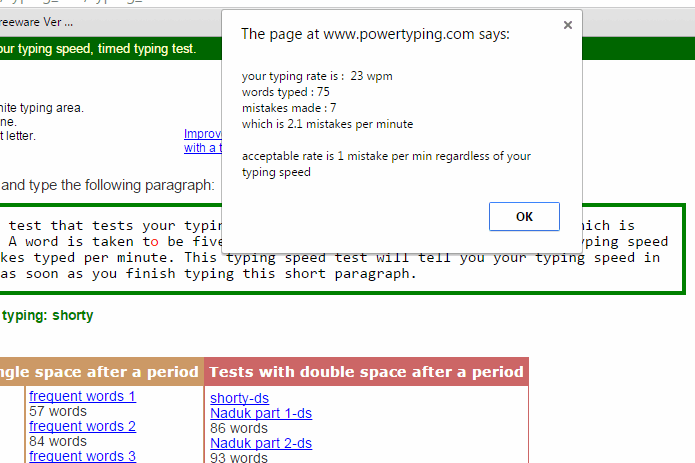
Task: Close the powertyping.com alert dialog
Action: pyautogui.click(x=567, y=25)
